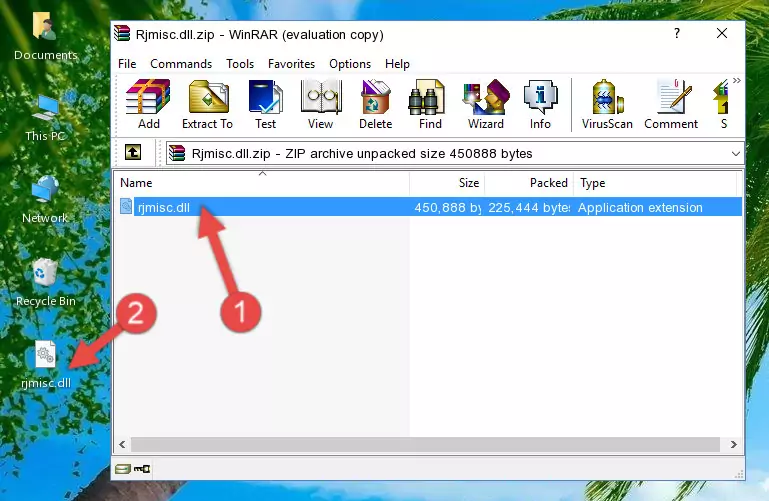
Task: Click the Extract To toolbar icon
Action: [x=207, y=104]
